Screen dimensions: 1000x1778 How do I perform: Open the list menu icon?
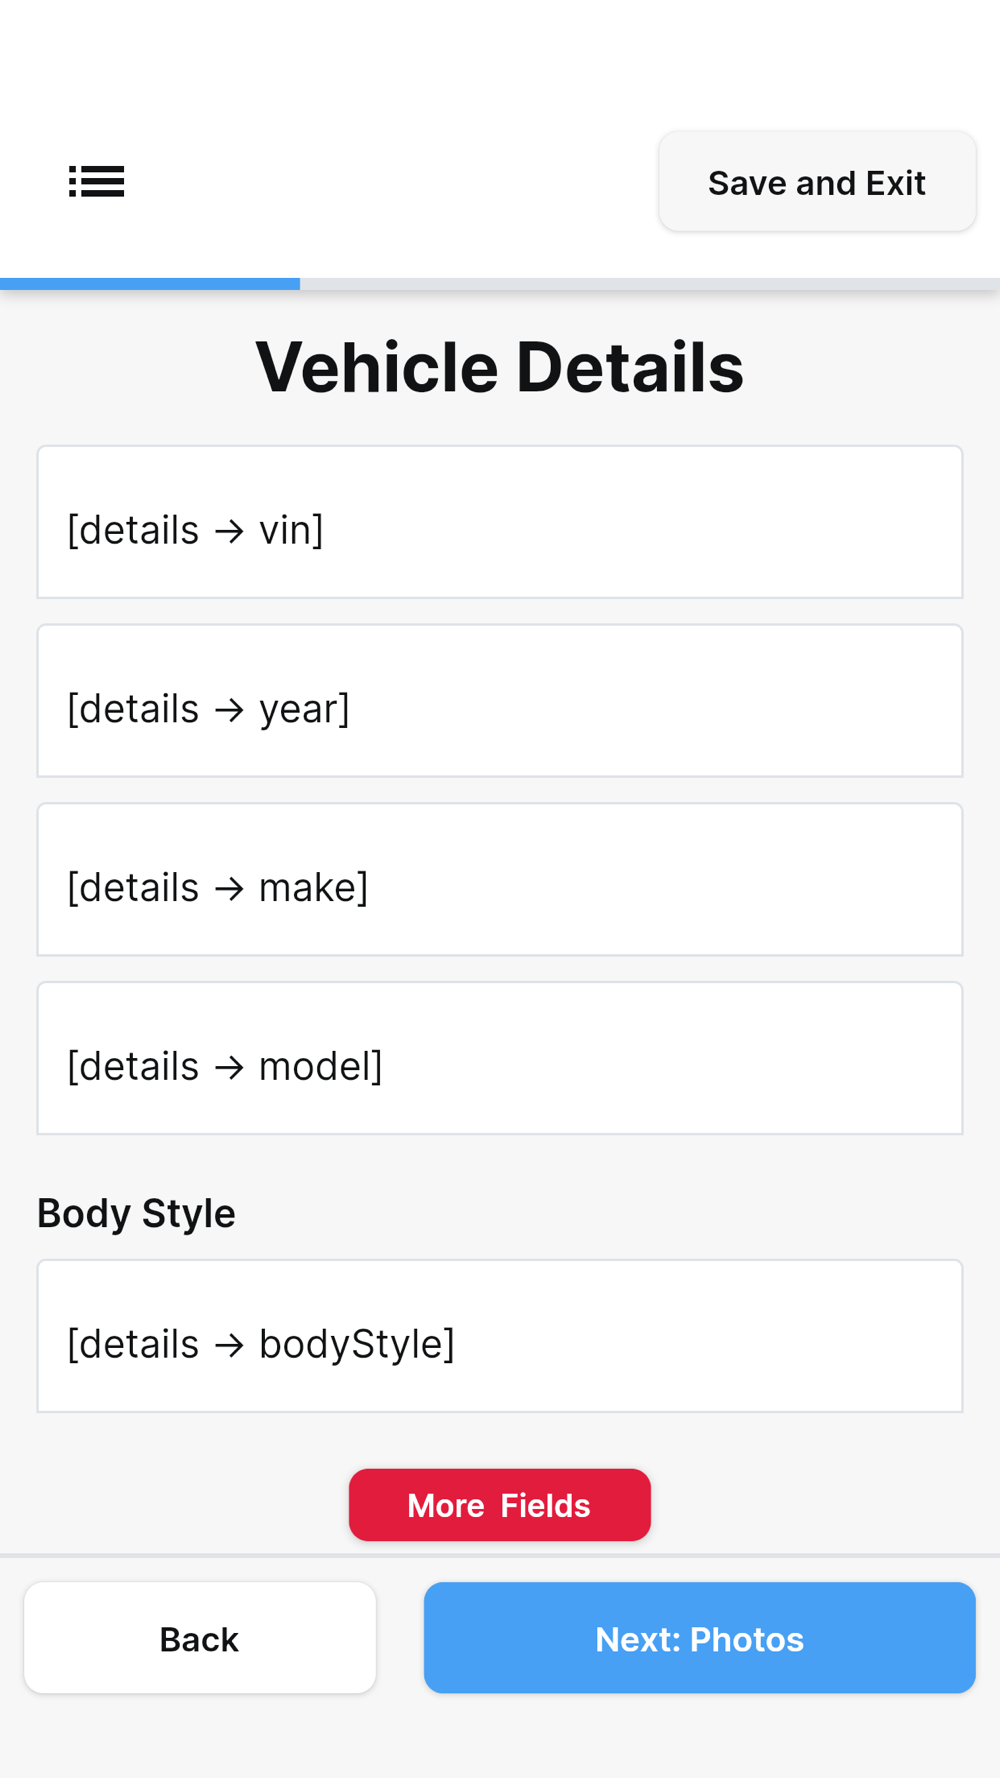tap(97, 182)
